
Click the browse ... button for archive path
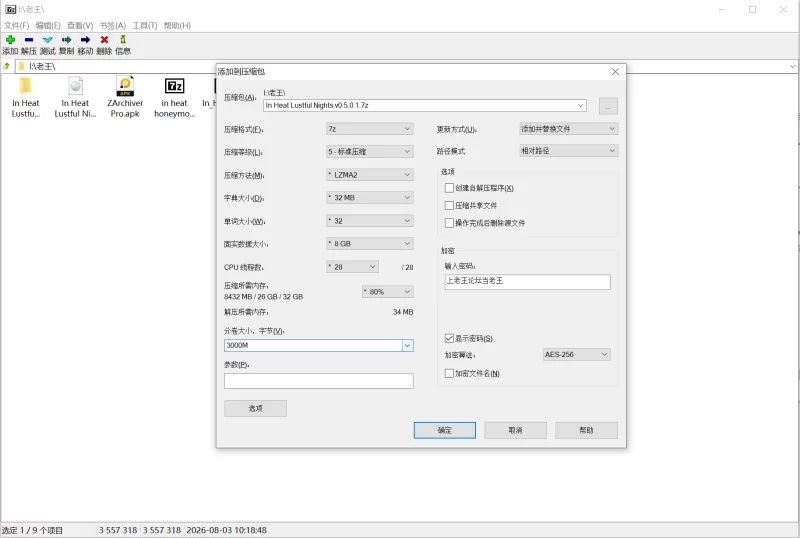608,106
